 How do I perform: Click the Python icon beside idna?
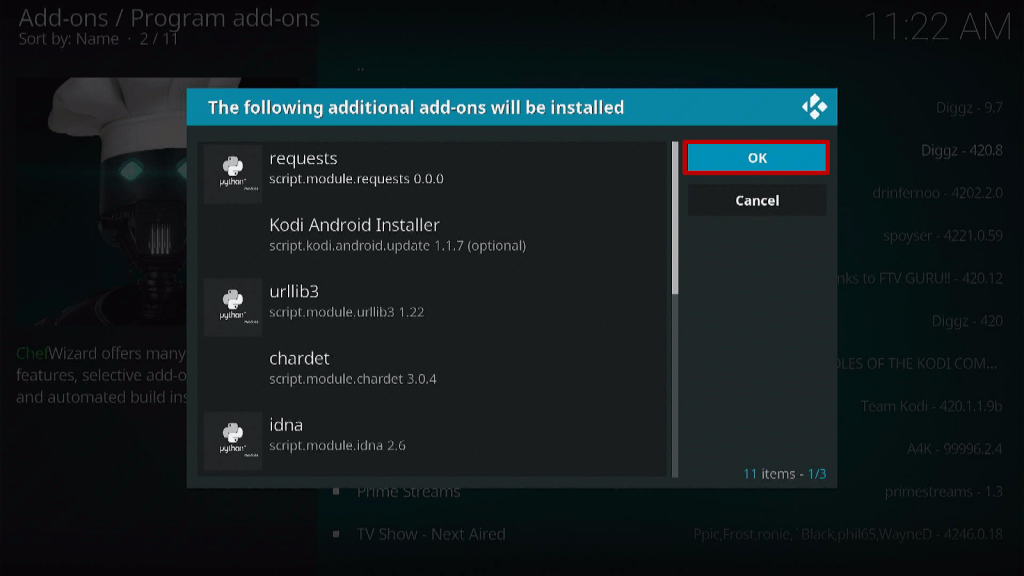pos(232,440)
